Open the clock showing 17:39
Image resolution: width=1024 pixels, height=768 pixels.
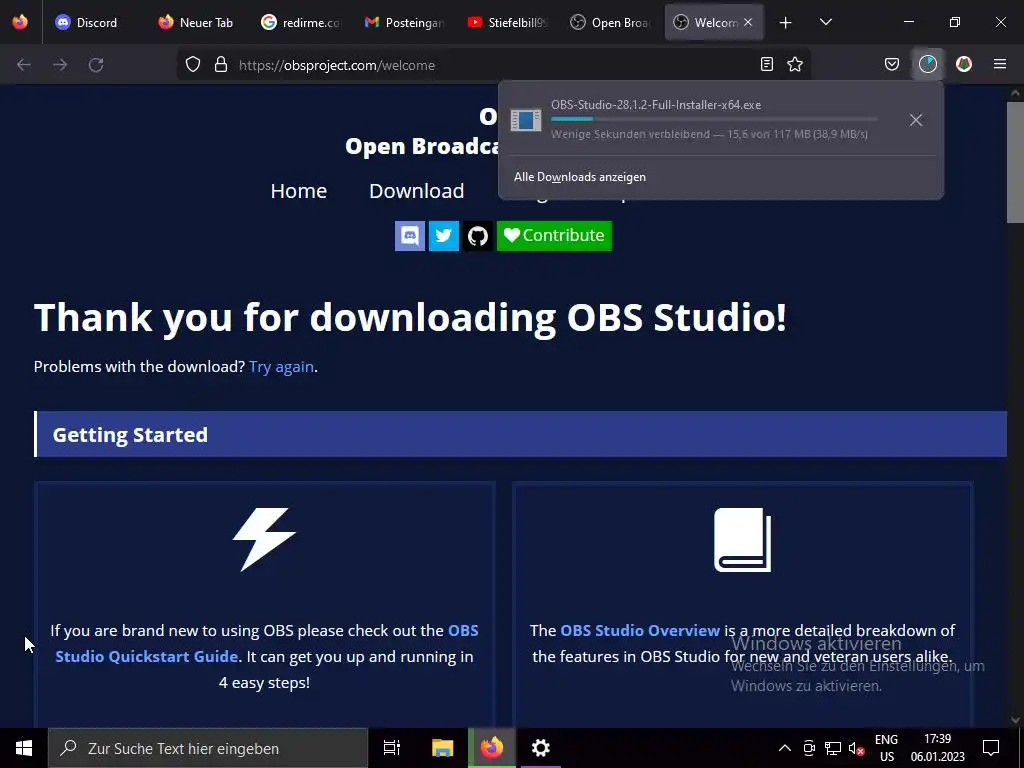pyautogui.click(x=938, y=748)
